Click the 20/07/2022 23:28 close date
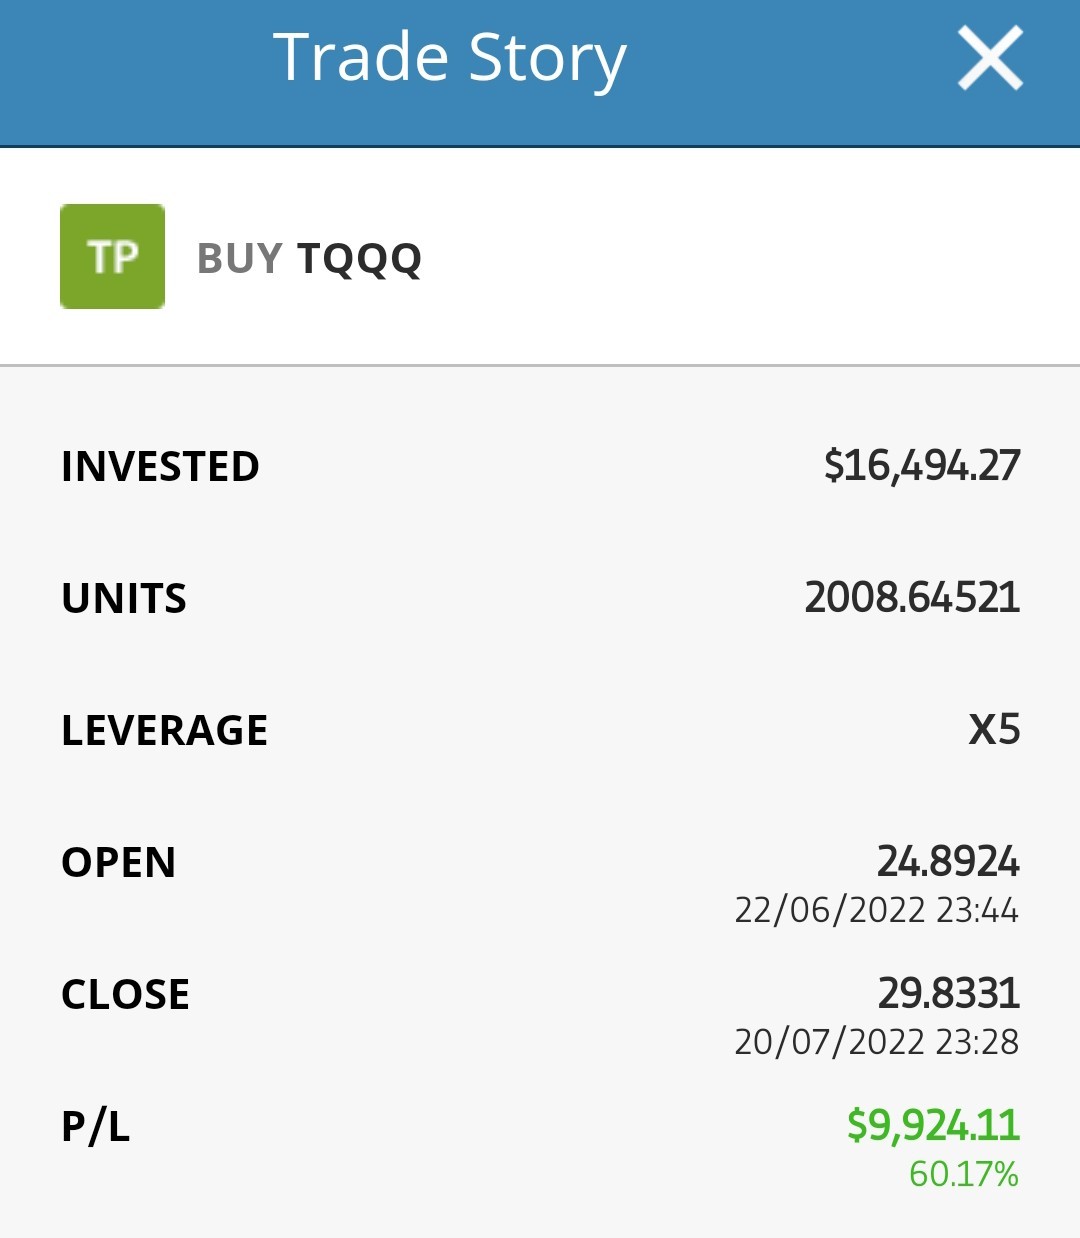This screenshot has height=1238, width=1080. (877, 1042)
